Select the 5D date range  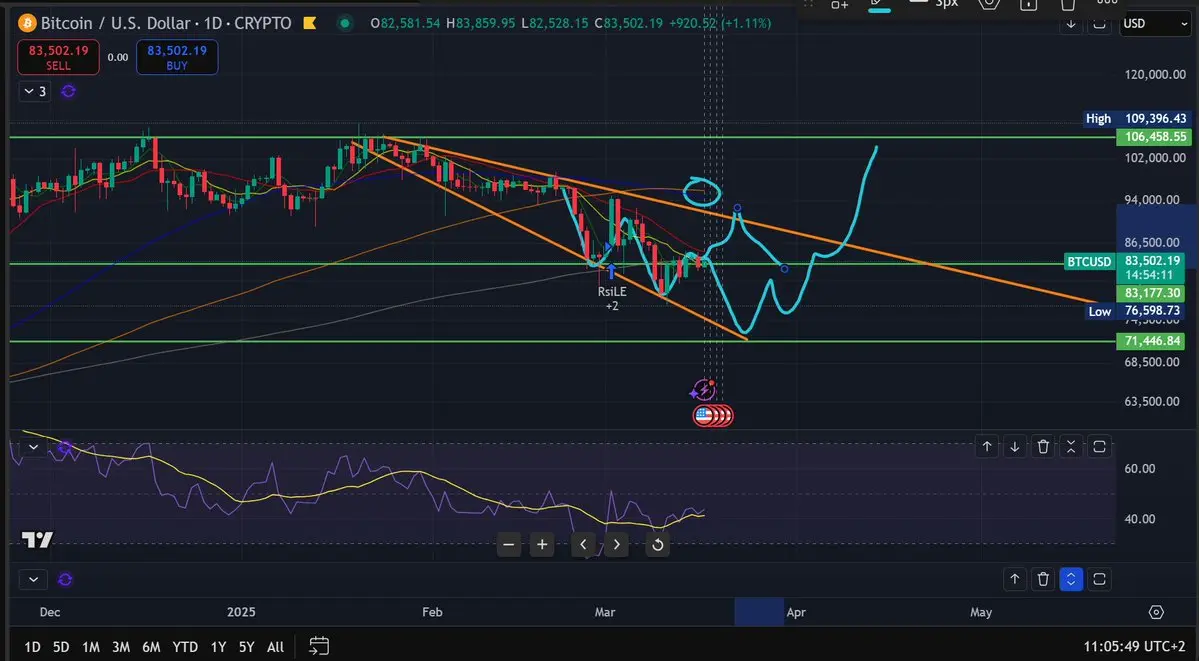(x=61, y=647)
